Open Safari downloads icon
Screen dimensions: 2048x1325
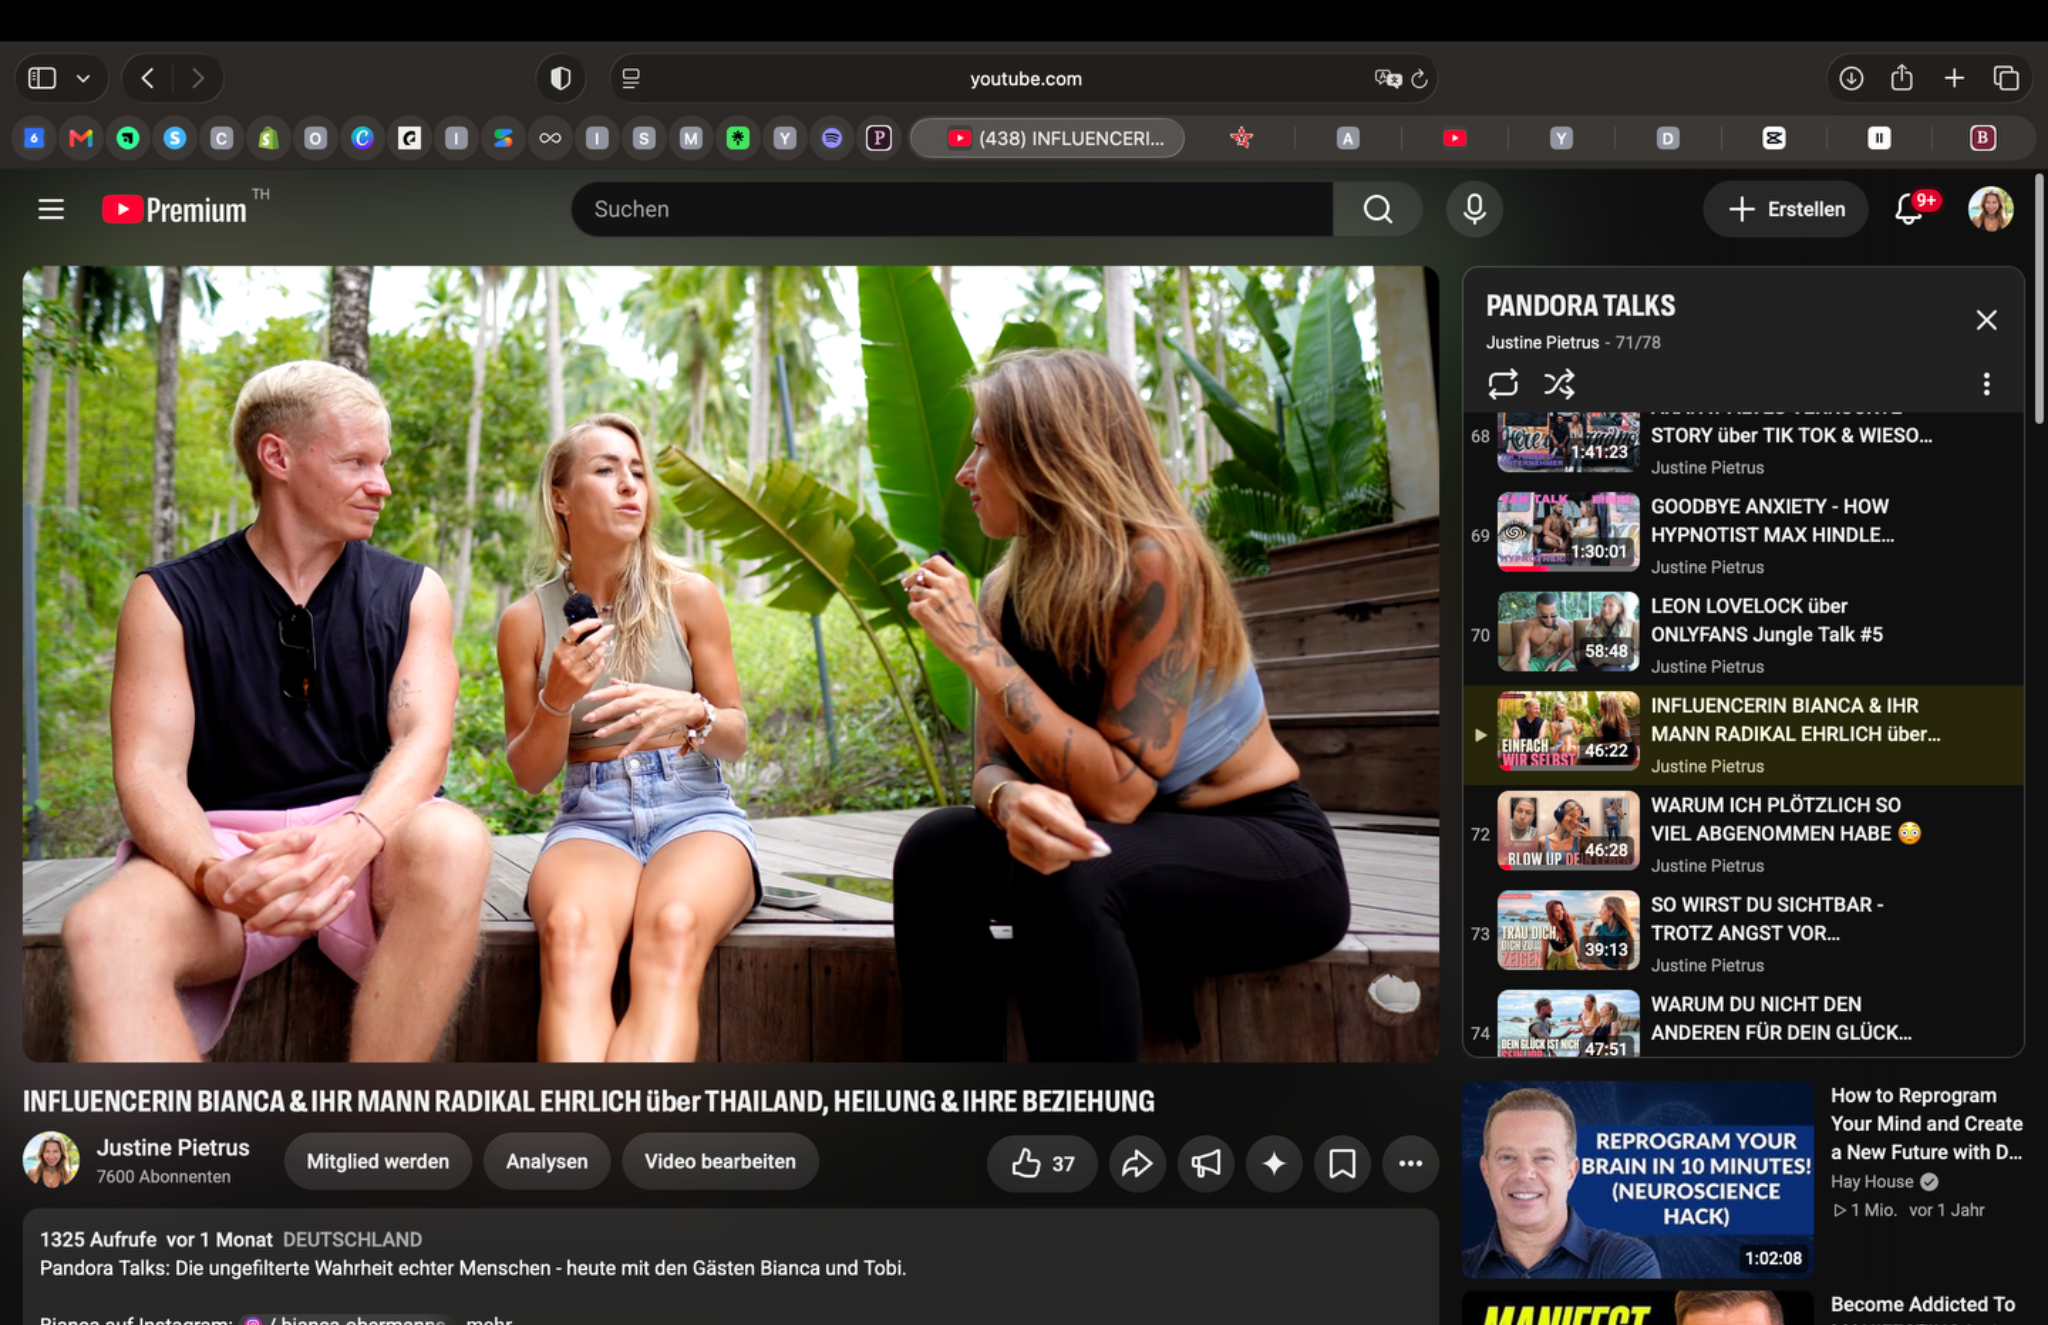[x=1851, y=78]
